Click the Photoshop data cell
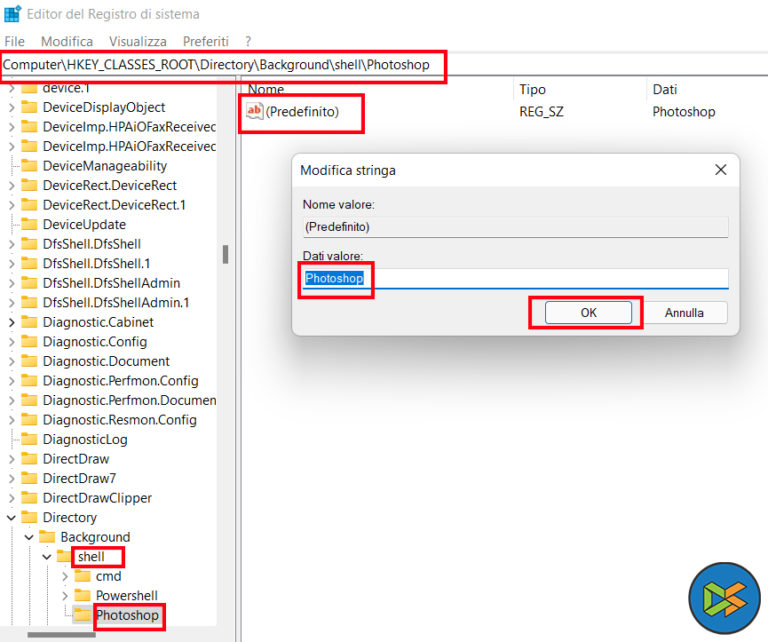768x642 pixels. pos(684,112)
